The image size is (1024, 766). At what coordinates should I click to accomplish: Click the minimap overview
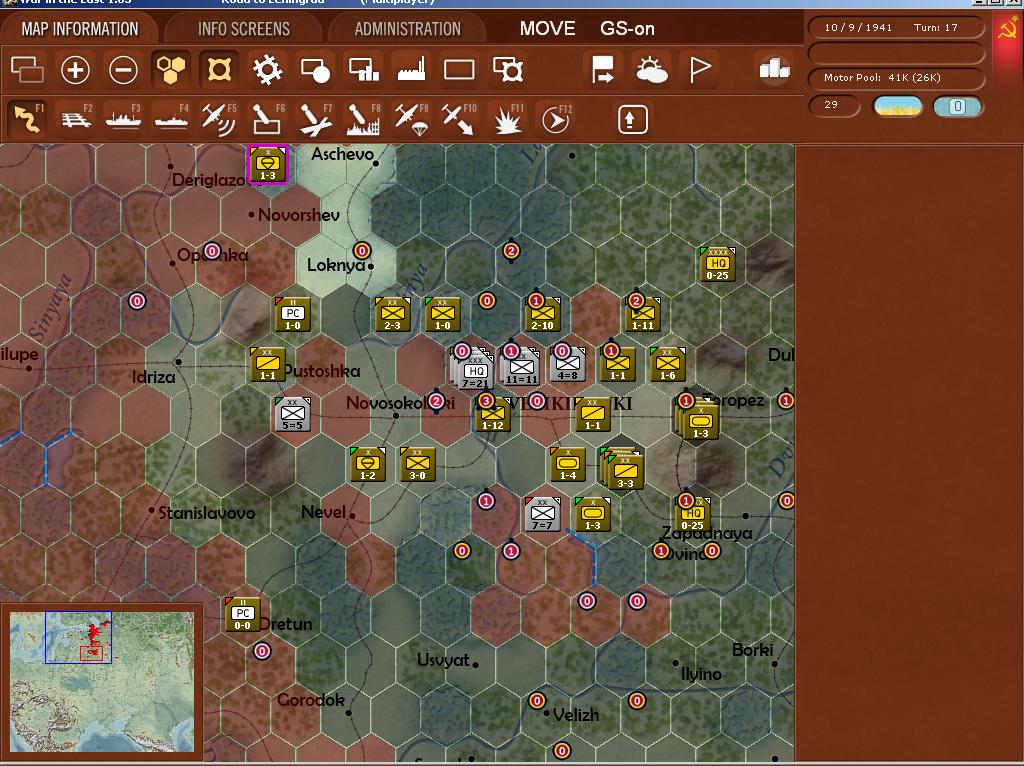click(x=102, y=682)
